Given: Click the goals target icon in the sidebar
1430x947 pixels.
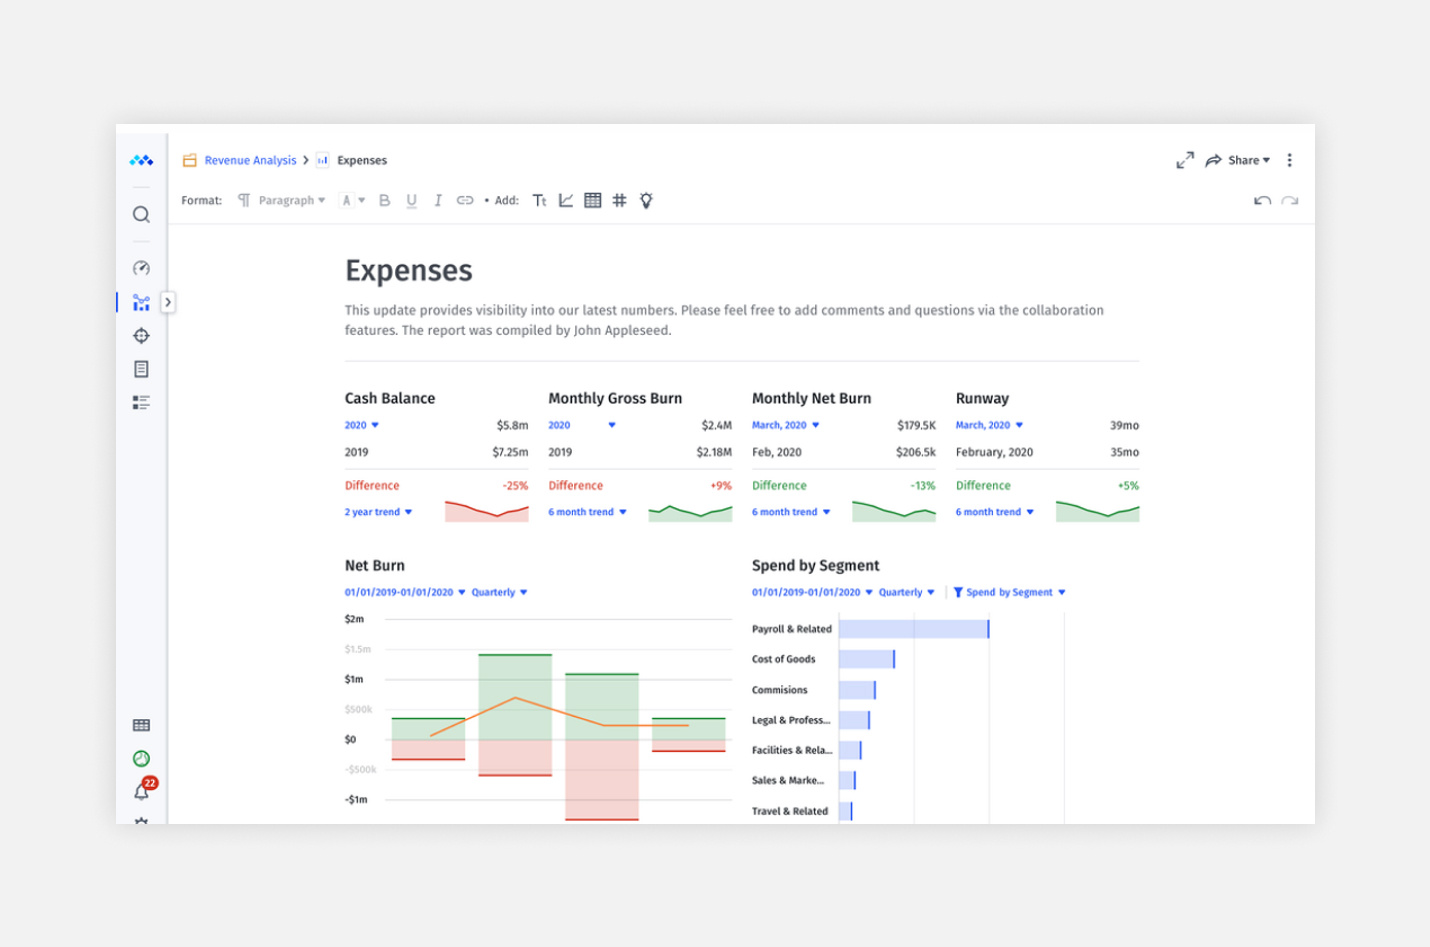Looking at the screenshot, I should point(141,336).
